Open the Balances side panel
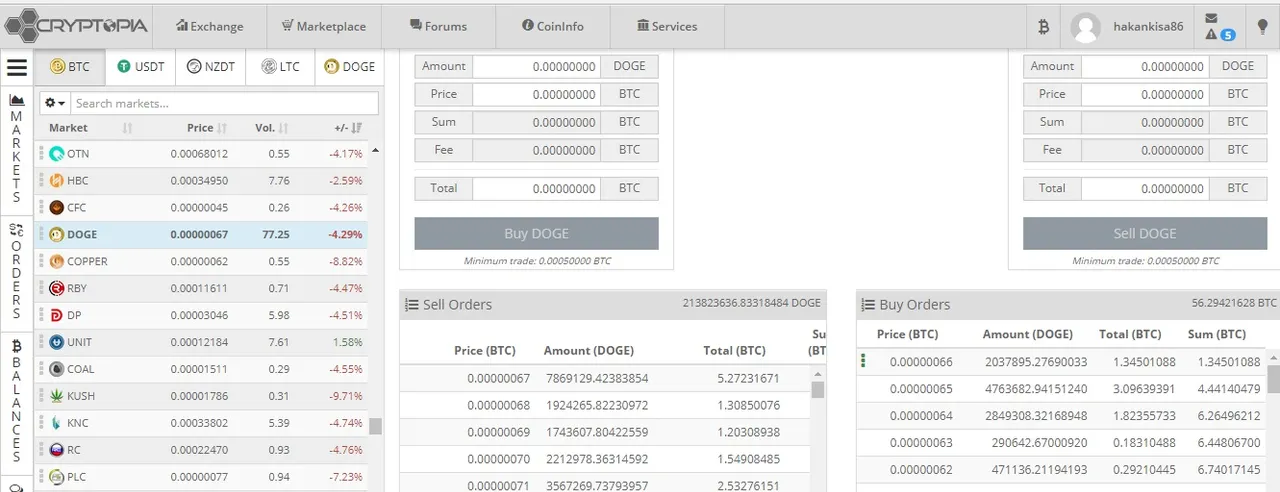This screenshot has width=1280, height=492. 16,400
